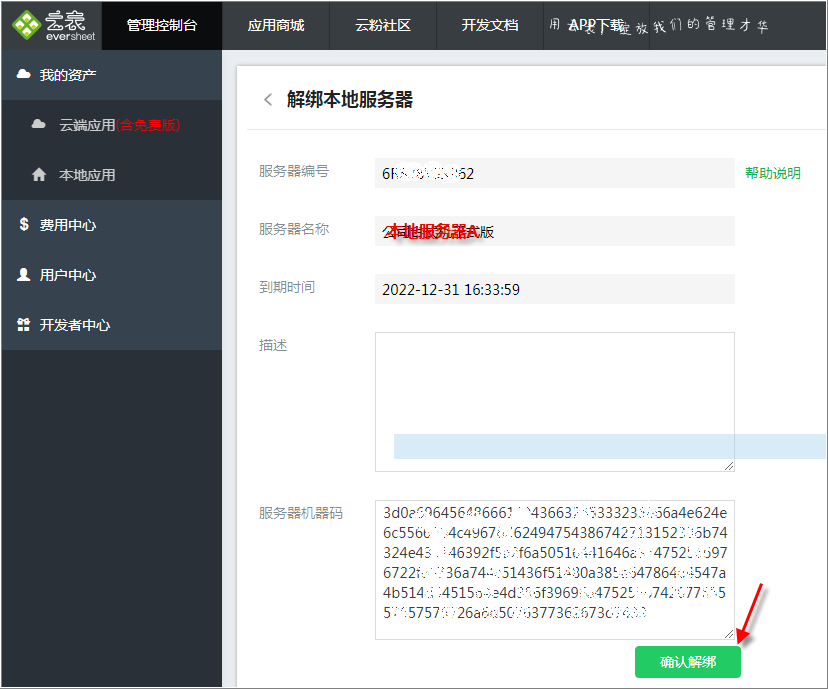Open the 应用商城 tab
Screen dimensions: 828x689
pos(276,25)
